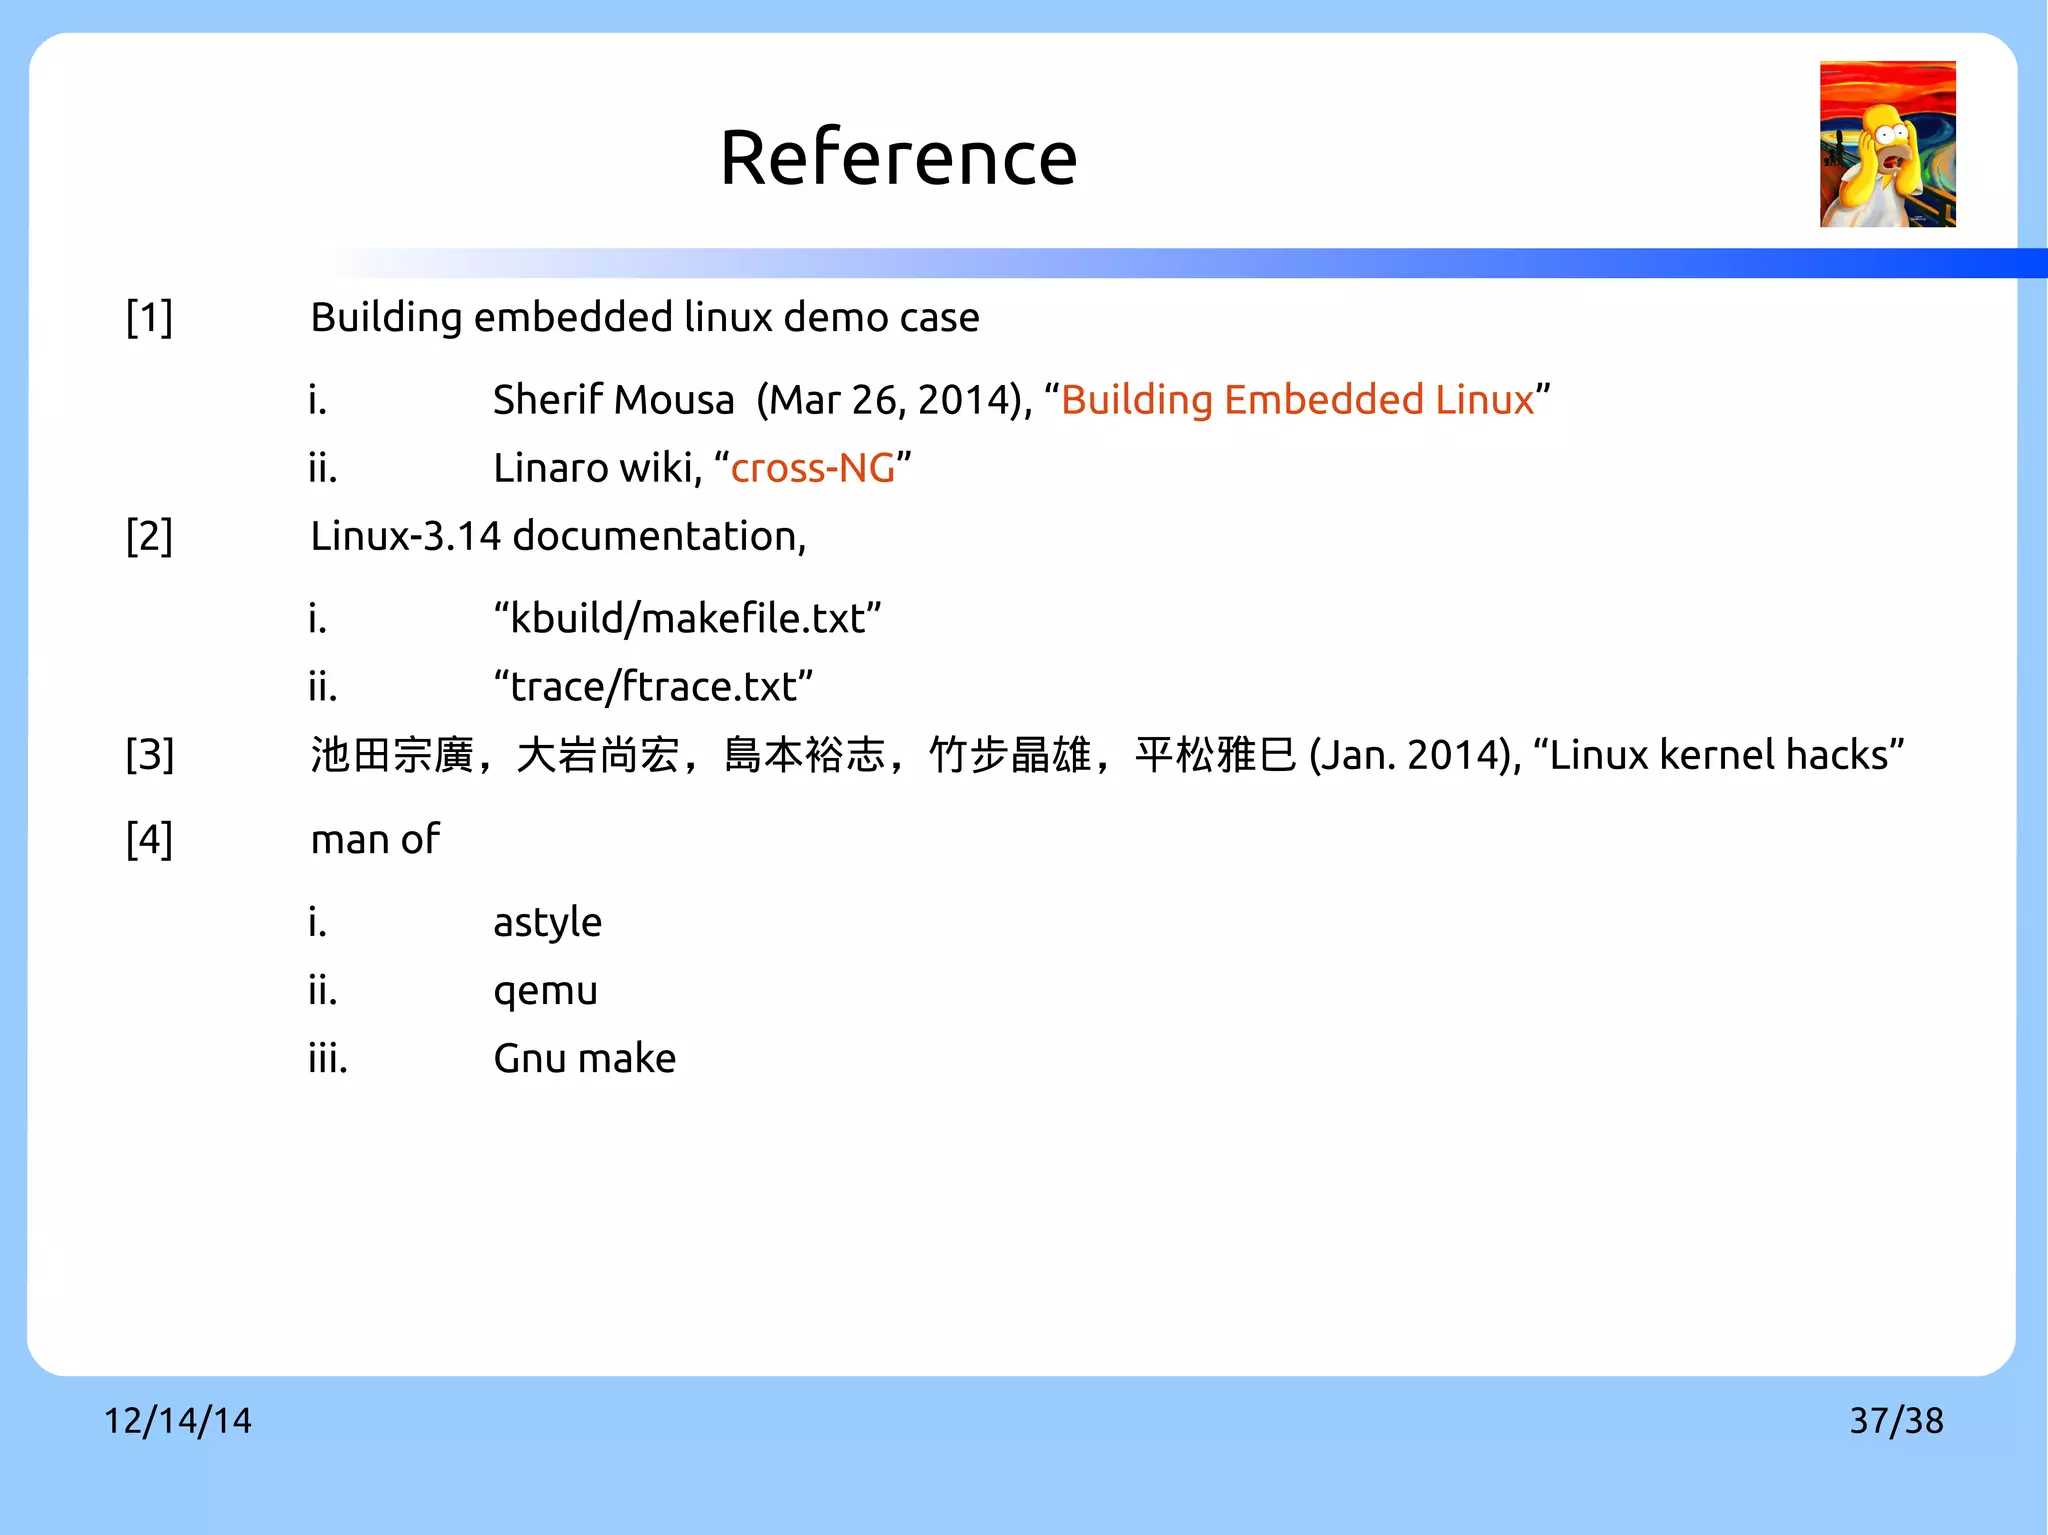The image size is (2048, 1535).
Task: Open the "Building Embedded Linux" link
Action: click(x=1297, y=400)
